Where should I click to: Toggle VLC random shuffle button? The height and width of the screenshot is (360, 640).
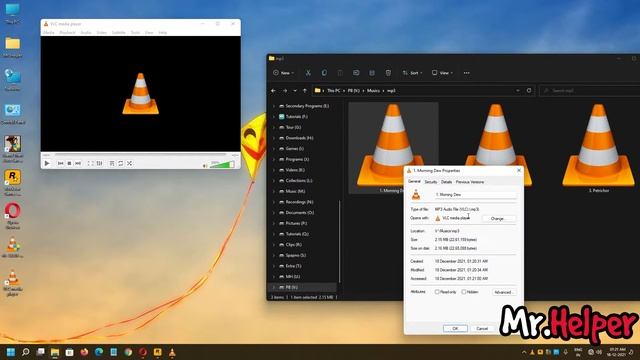pos(129,163)
